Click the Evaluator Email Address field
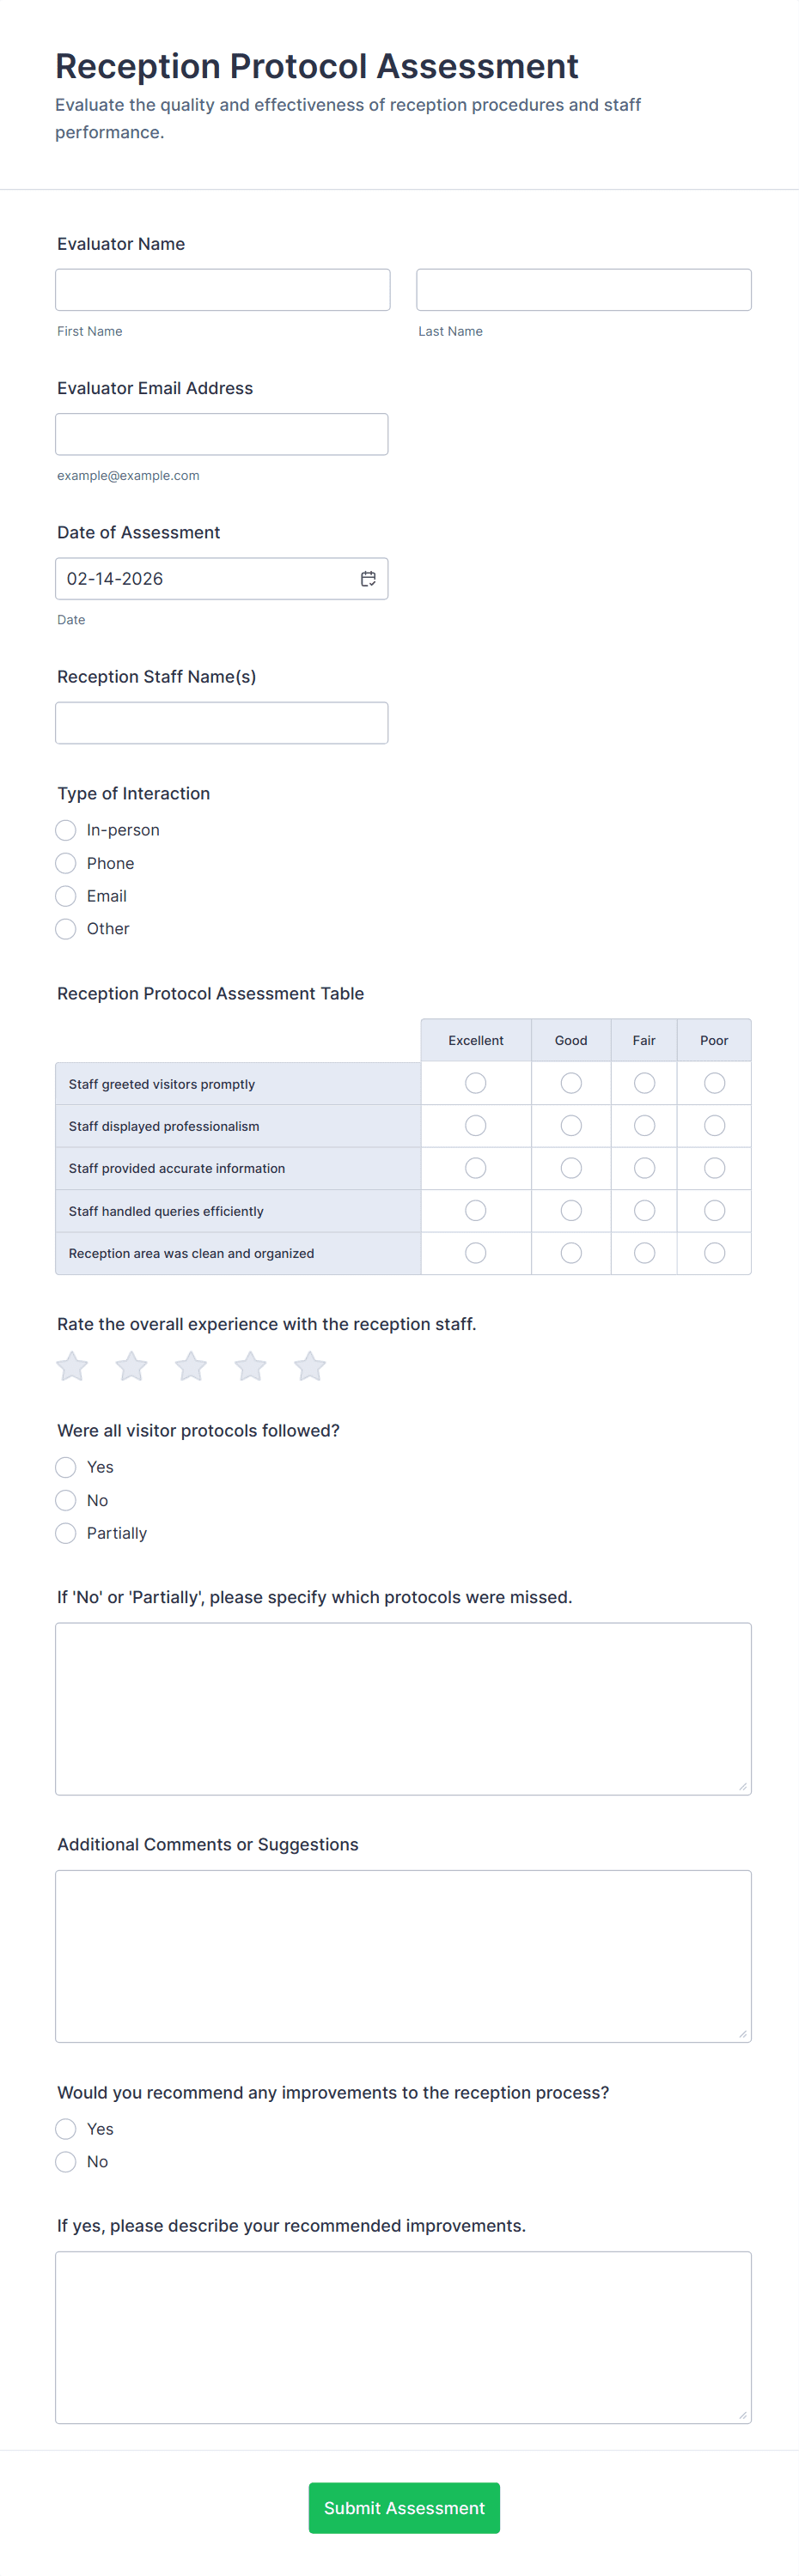Image resolution: width=799 pixels, height=2576 pixels. pos(222,434)
